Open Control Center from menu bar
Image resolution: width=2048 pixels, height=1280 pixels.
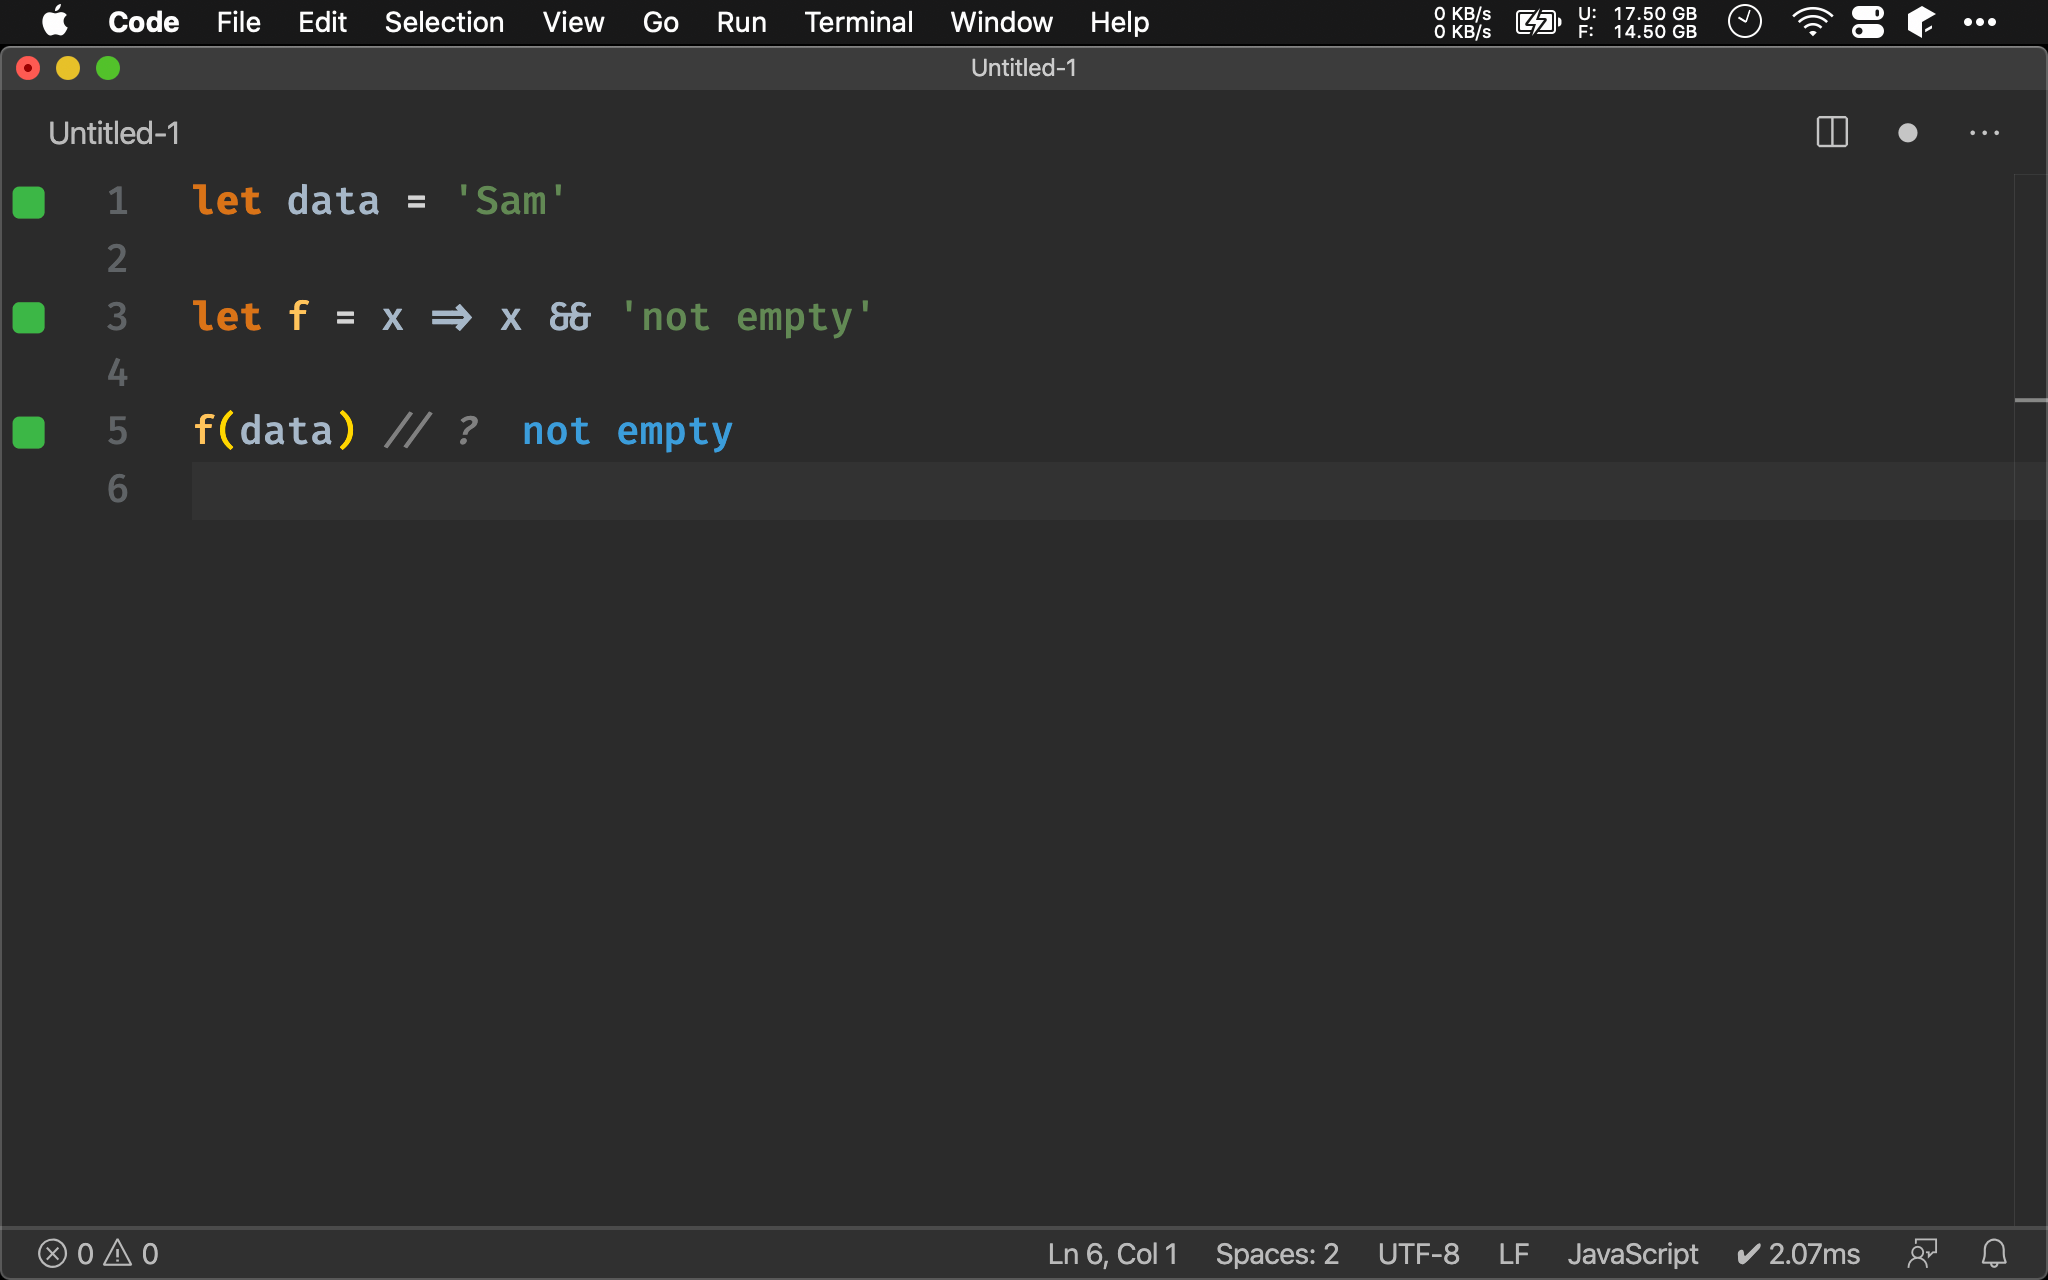[x=1867, y=21]
